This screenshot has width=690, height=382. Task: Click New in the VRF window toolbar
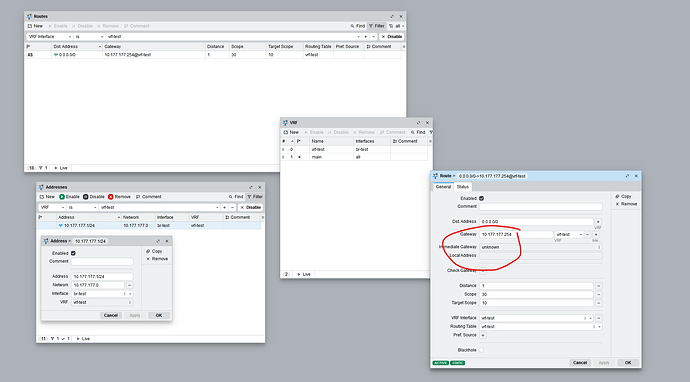coord(291,132)
